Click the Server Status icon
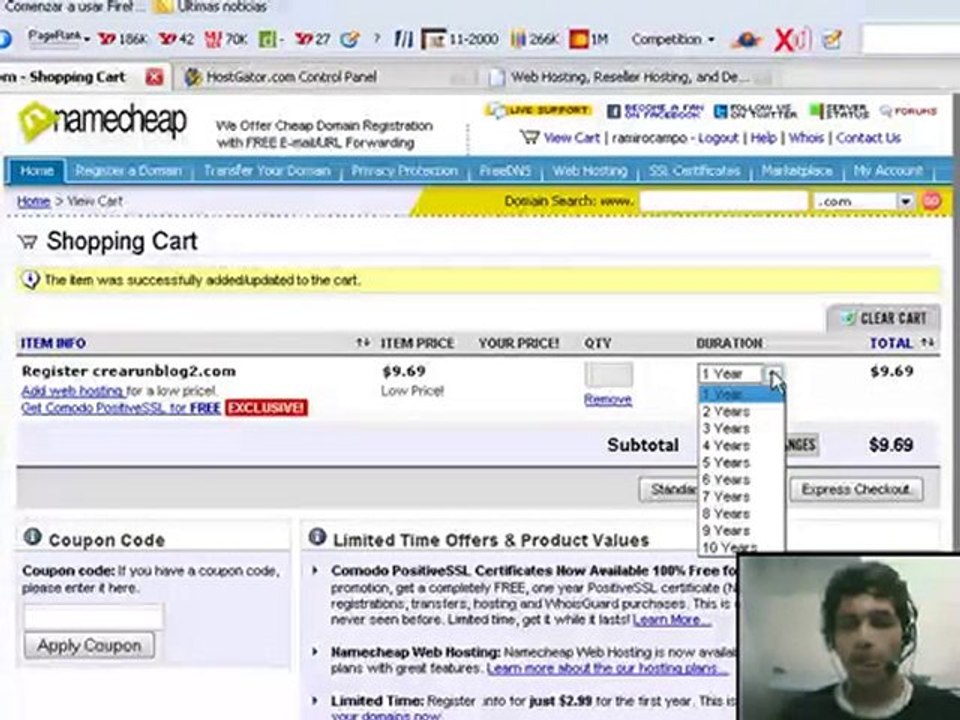 838,111
